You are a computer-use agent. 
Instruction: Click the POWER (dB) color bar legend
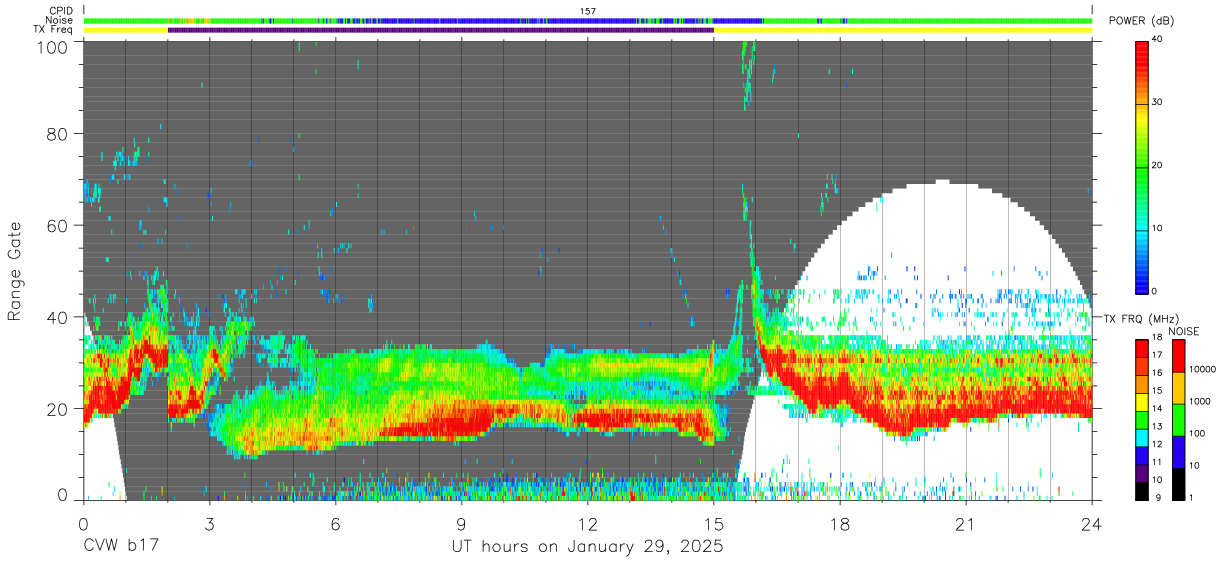point(1141,166)
